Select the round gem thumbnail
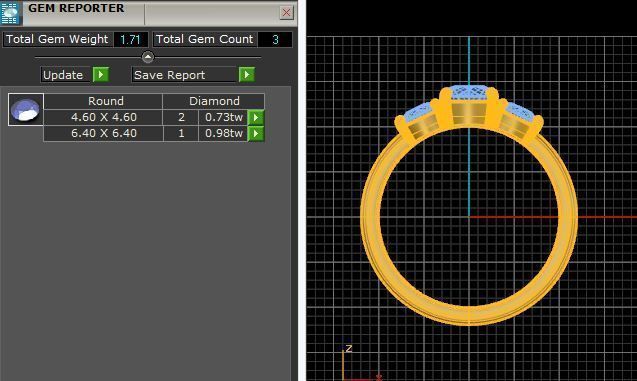The width and height of the screenshot is (637, 381). (26, 110)
